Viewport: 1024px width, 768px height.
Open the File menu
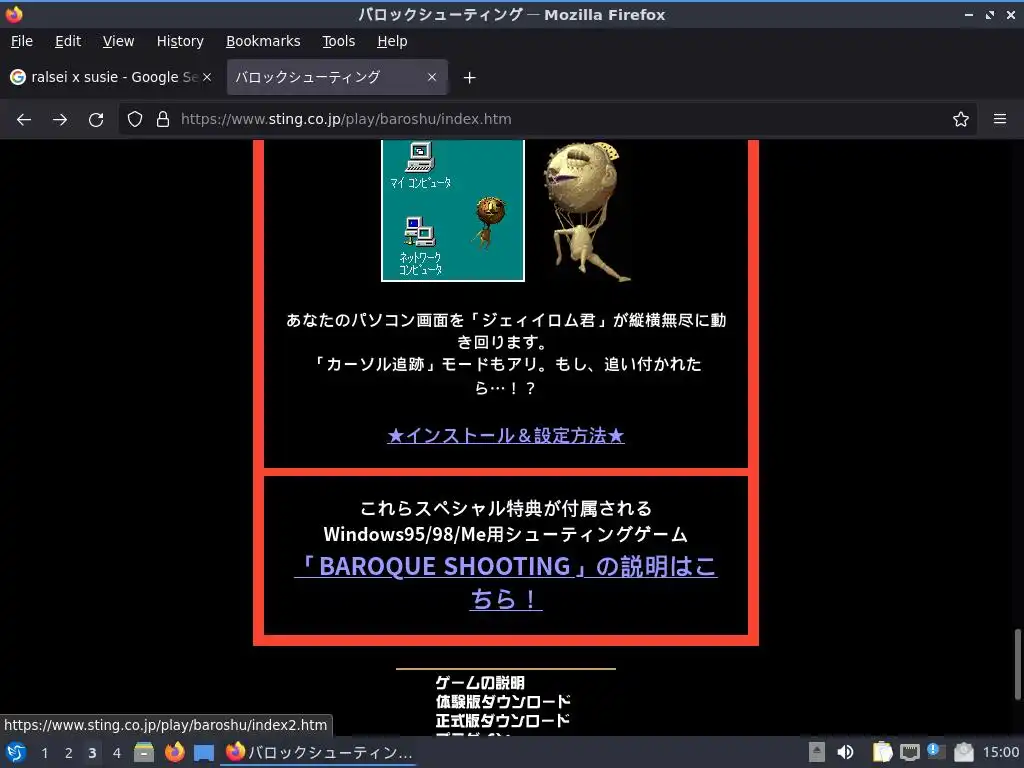click(22, 41)
